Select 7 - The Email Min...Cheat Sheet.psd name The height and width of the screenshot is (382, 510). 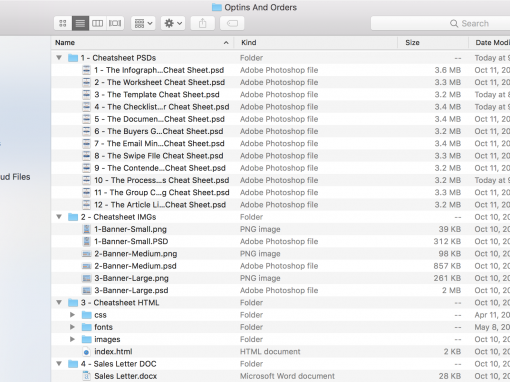click(x=159, y=144)
